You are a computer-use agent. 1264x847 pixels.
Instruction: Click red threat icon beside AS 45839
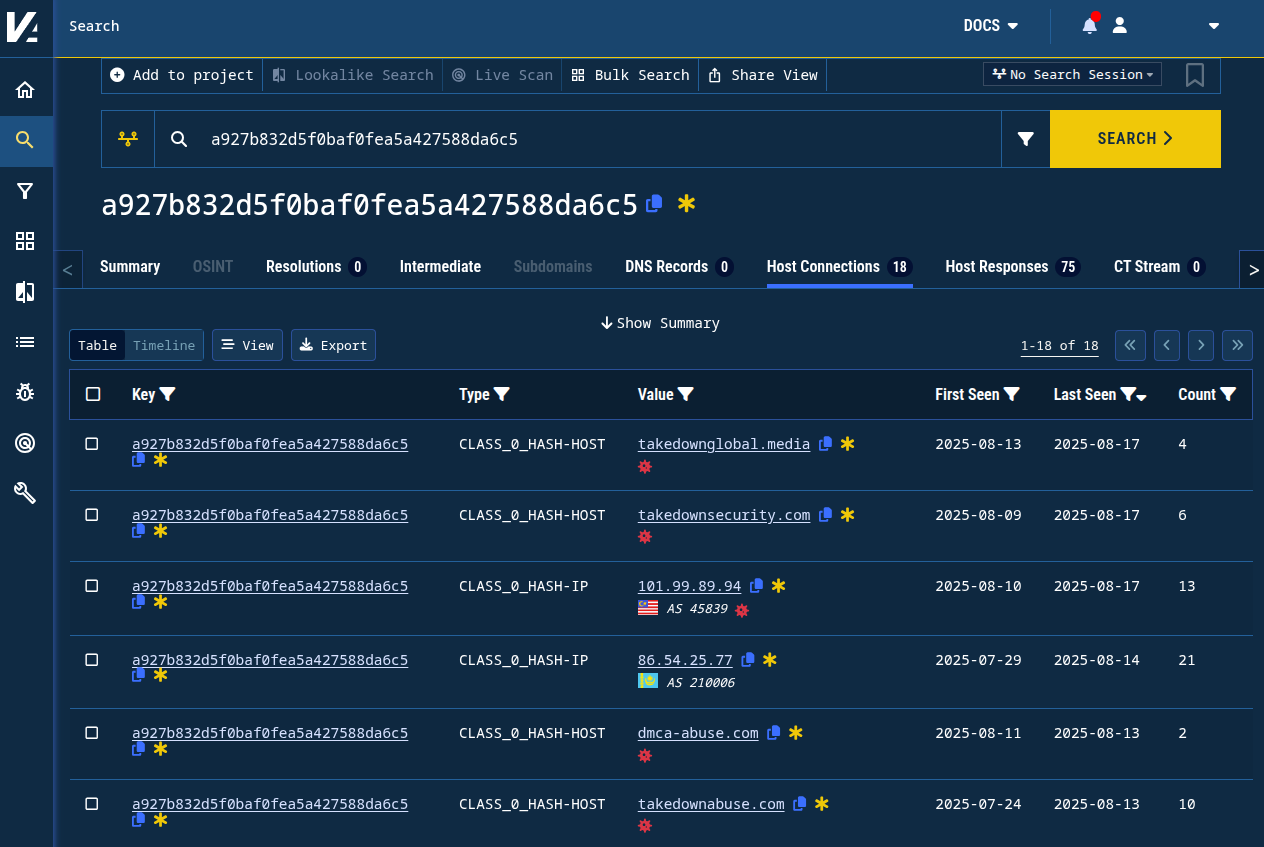click(x=741, y=610)
